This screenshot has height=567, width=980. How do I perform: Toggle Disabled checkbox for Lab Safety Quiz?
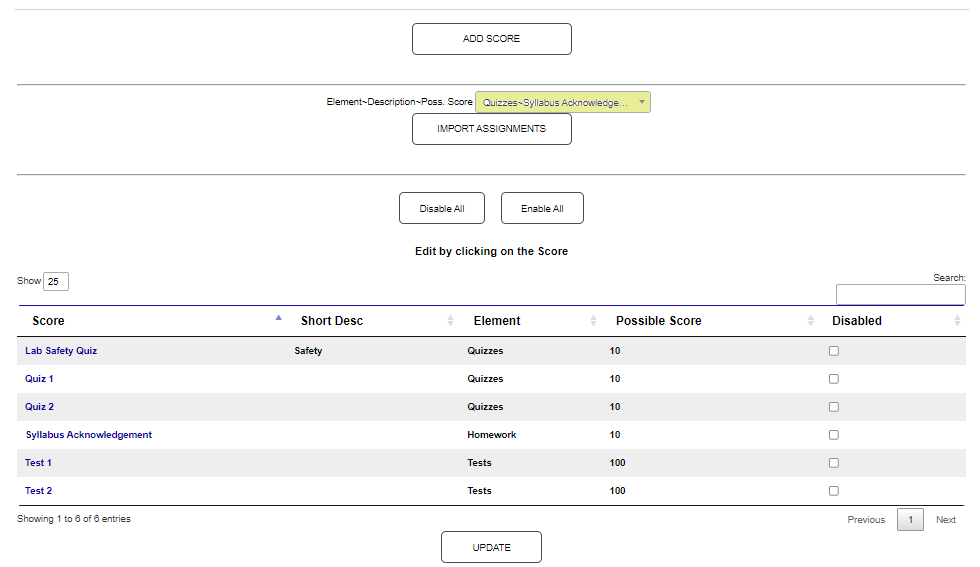[834, 351]
